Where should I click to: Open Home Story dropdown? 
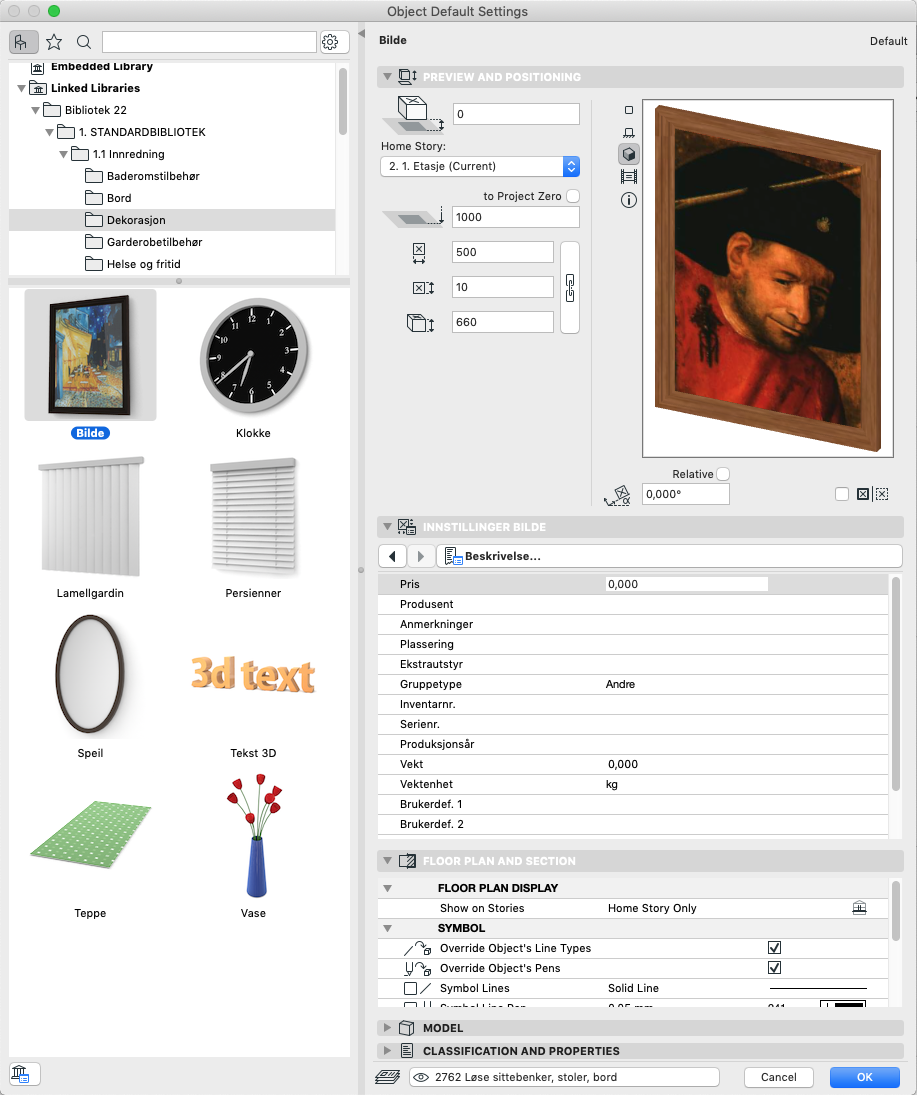pyautogui.click(x=480, y=166)
